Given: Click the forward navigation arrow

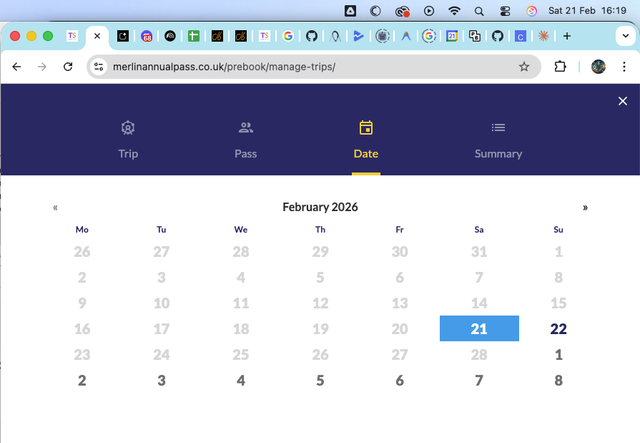Looking at the screenshot, I should point(42,67).
